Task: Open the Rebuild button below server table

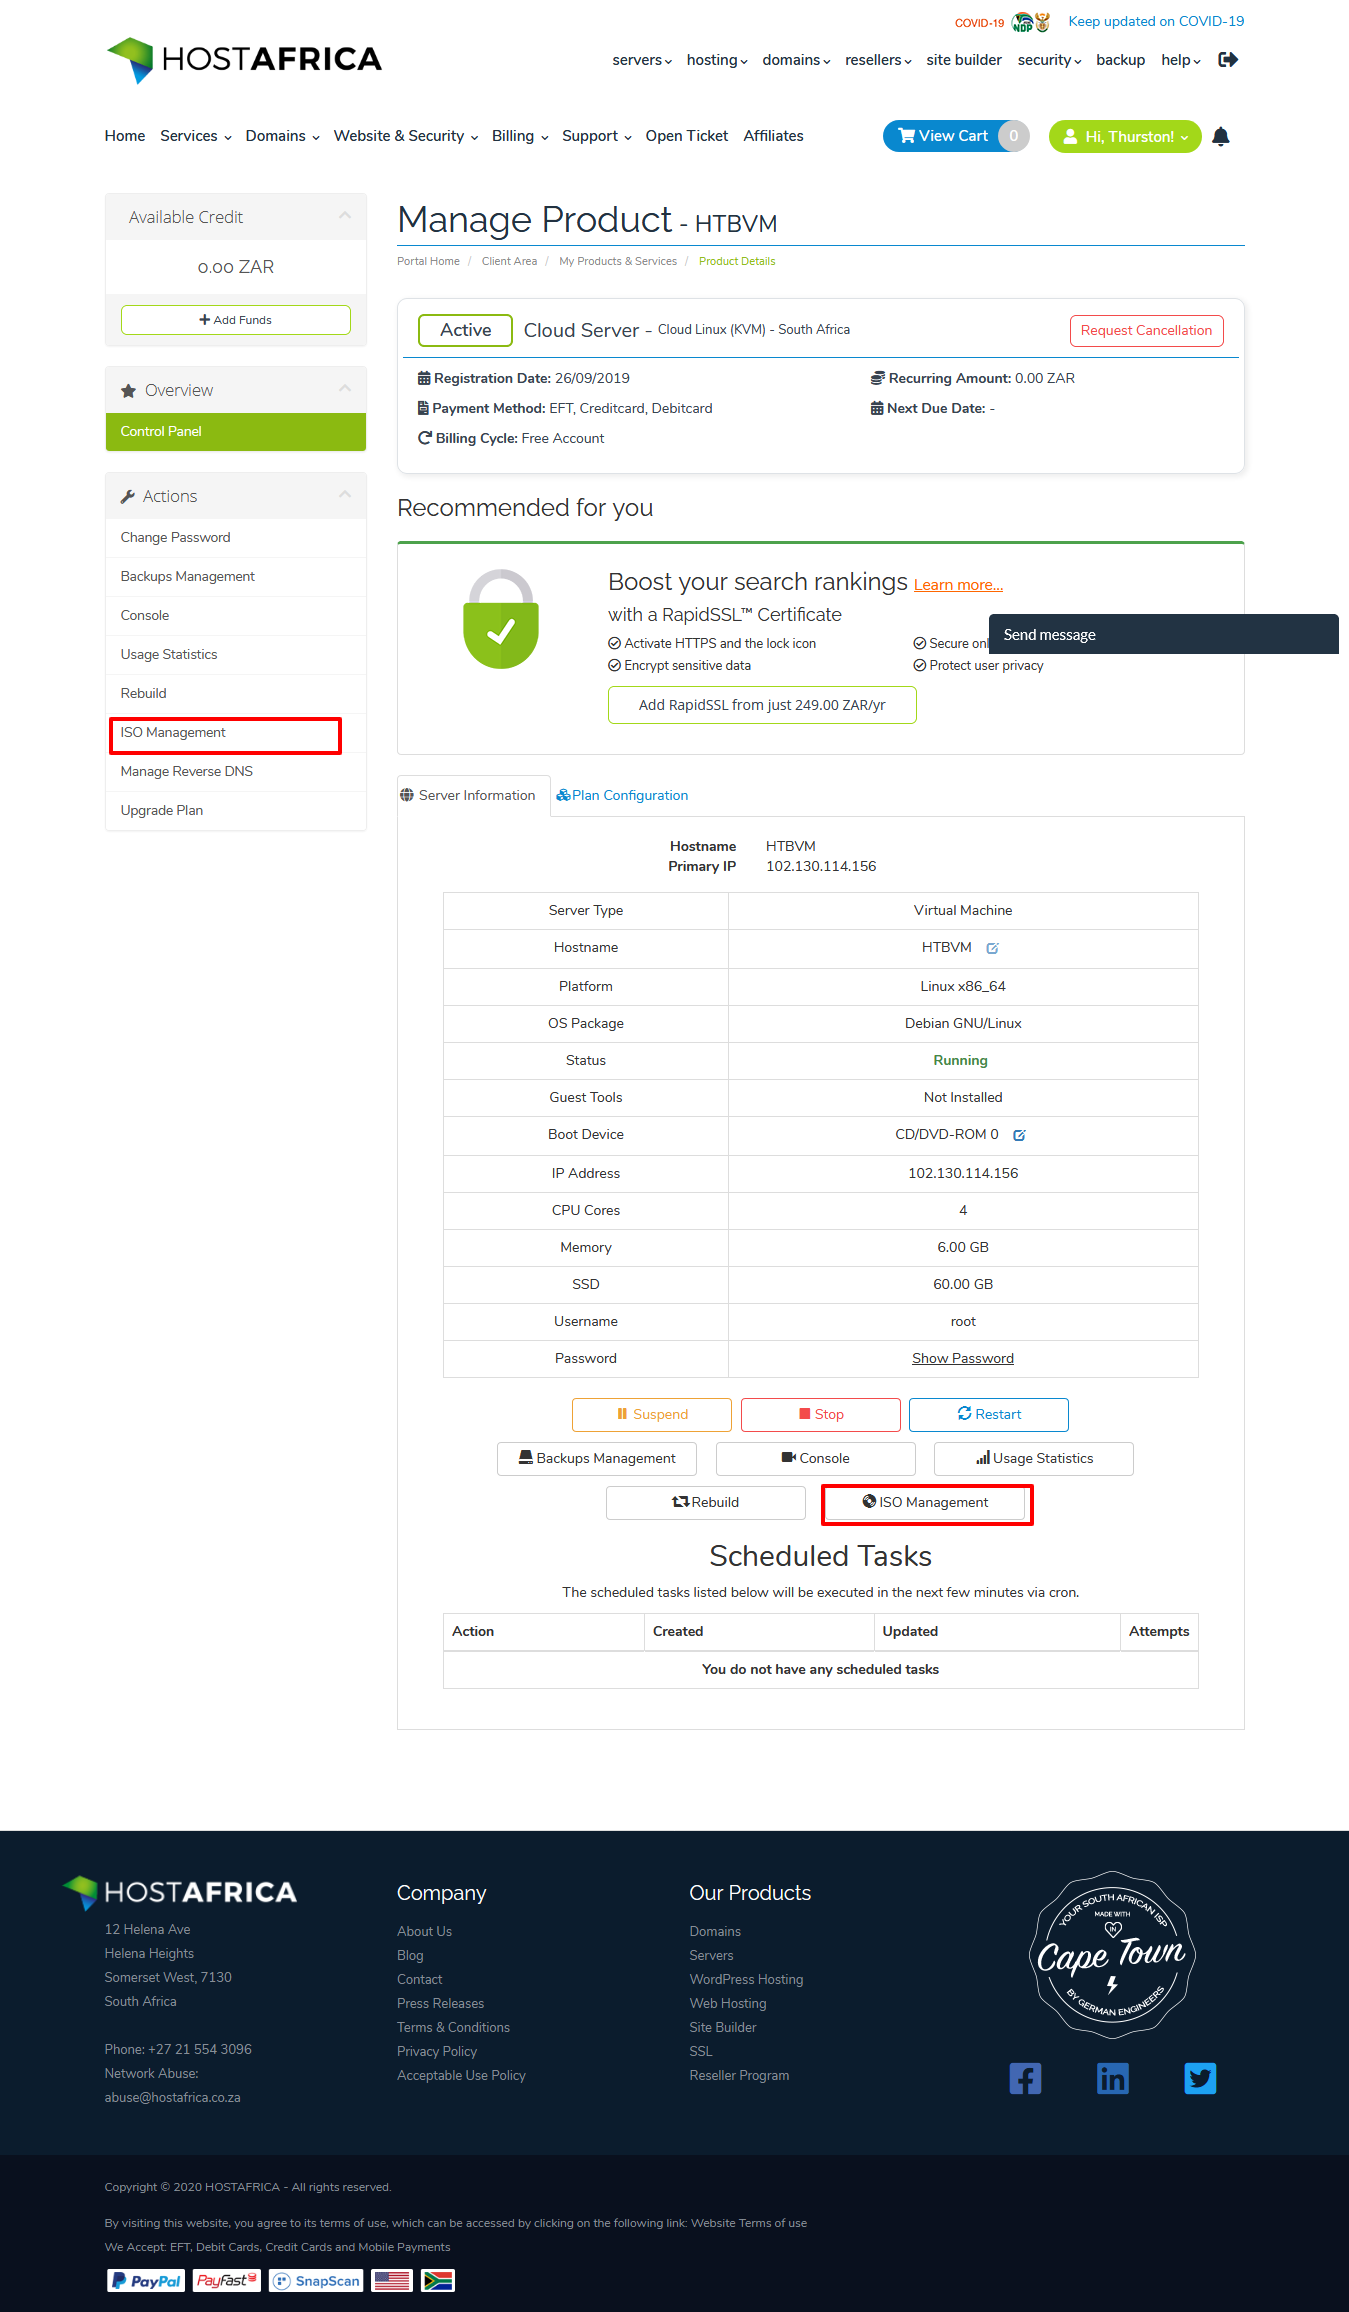Action: click(x=706, y=1503)
